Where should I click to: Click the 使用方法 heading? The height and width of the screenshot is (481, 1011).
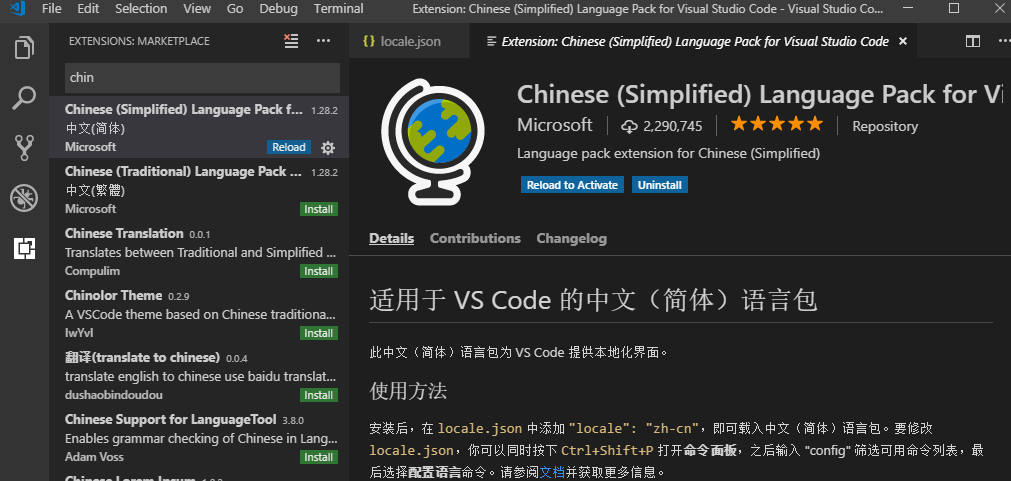pos(408,391)
